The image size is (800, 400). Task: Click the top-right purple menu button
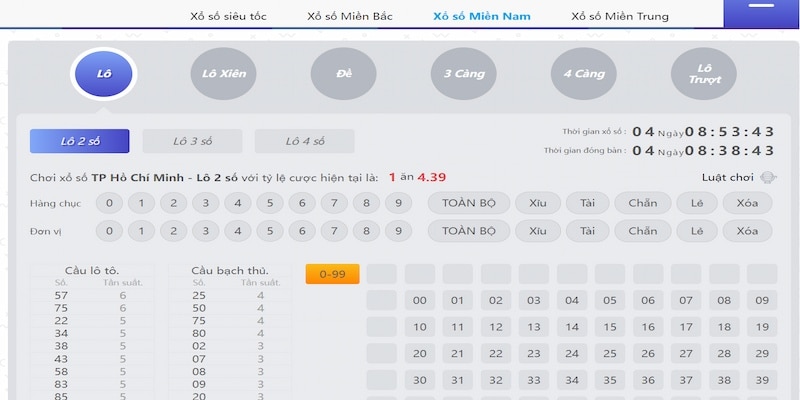point(761,14)
